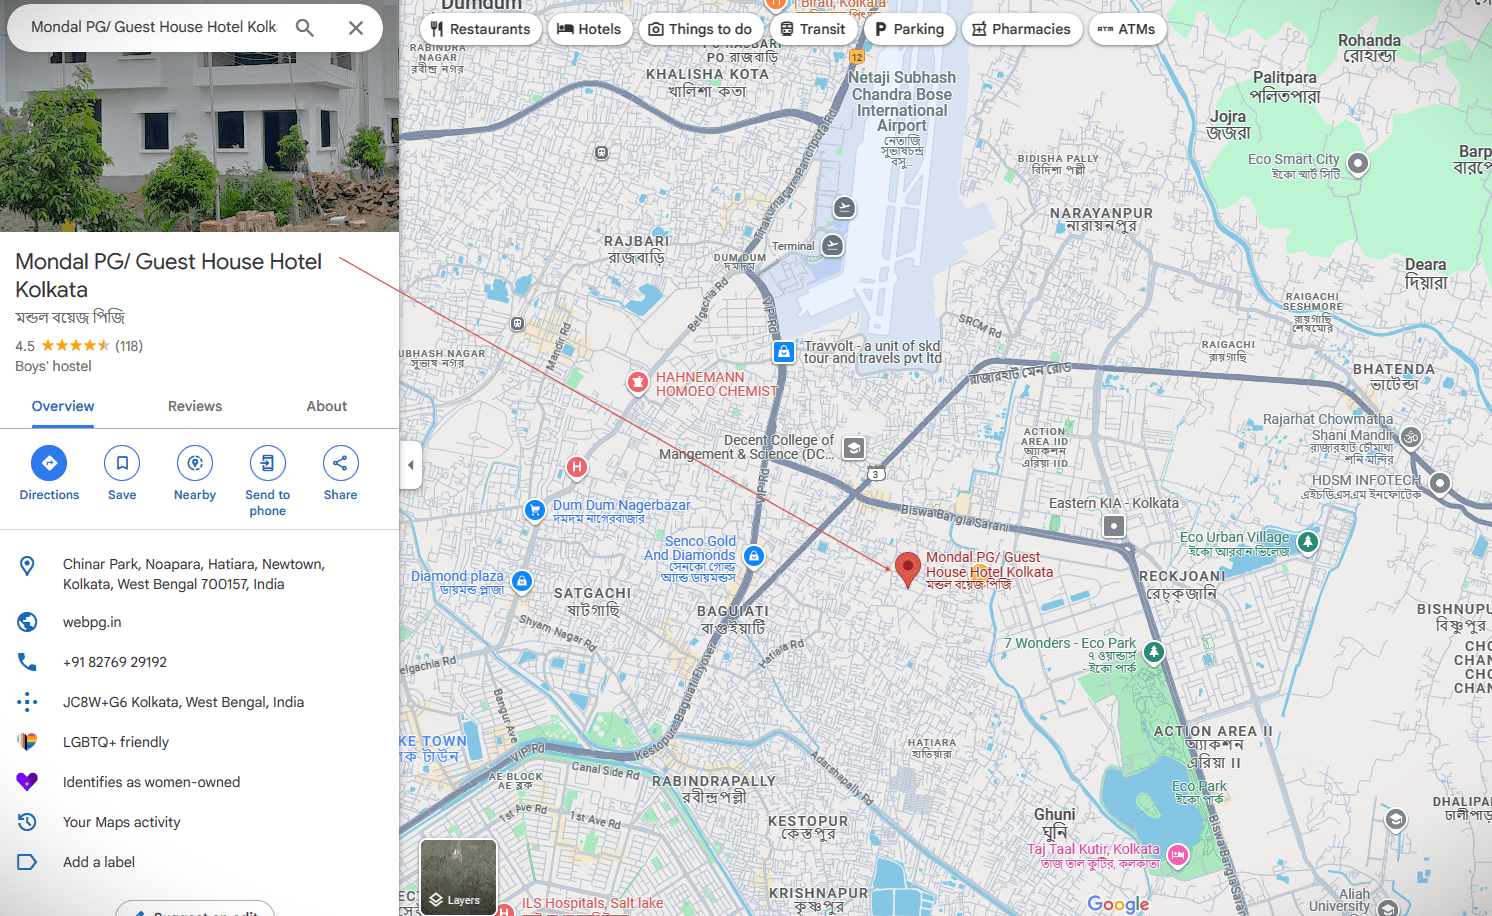
Task: Click the purple heart women-owned icon
Action: [x=27, y=782]
